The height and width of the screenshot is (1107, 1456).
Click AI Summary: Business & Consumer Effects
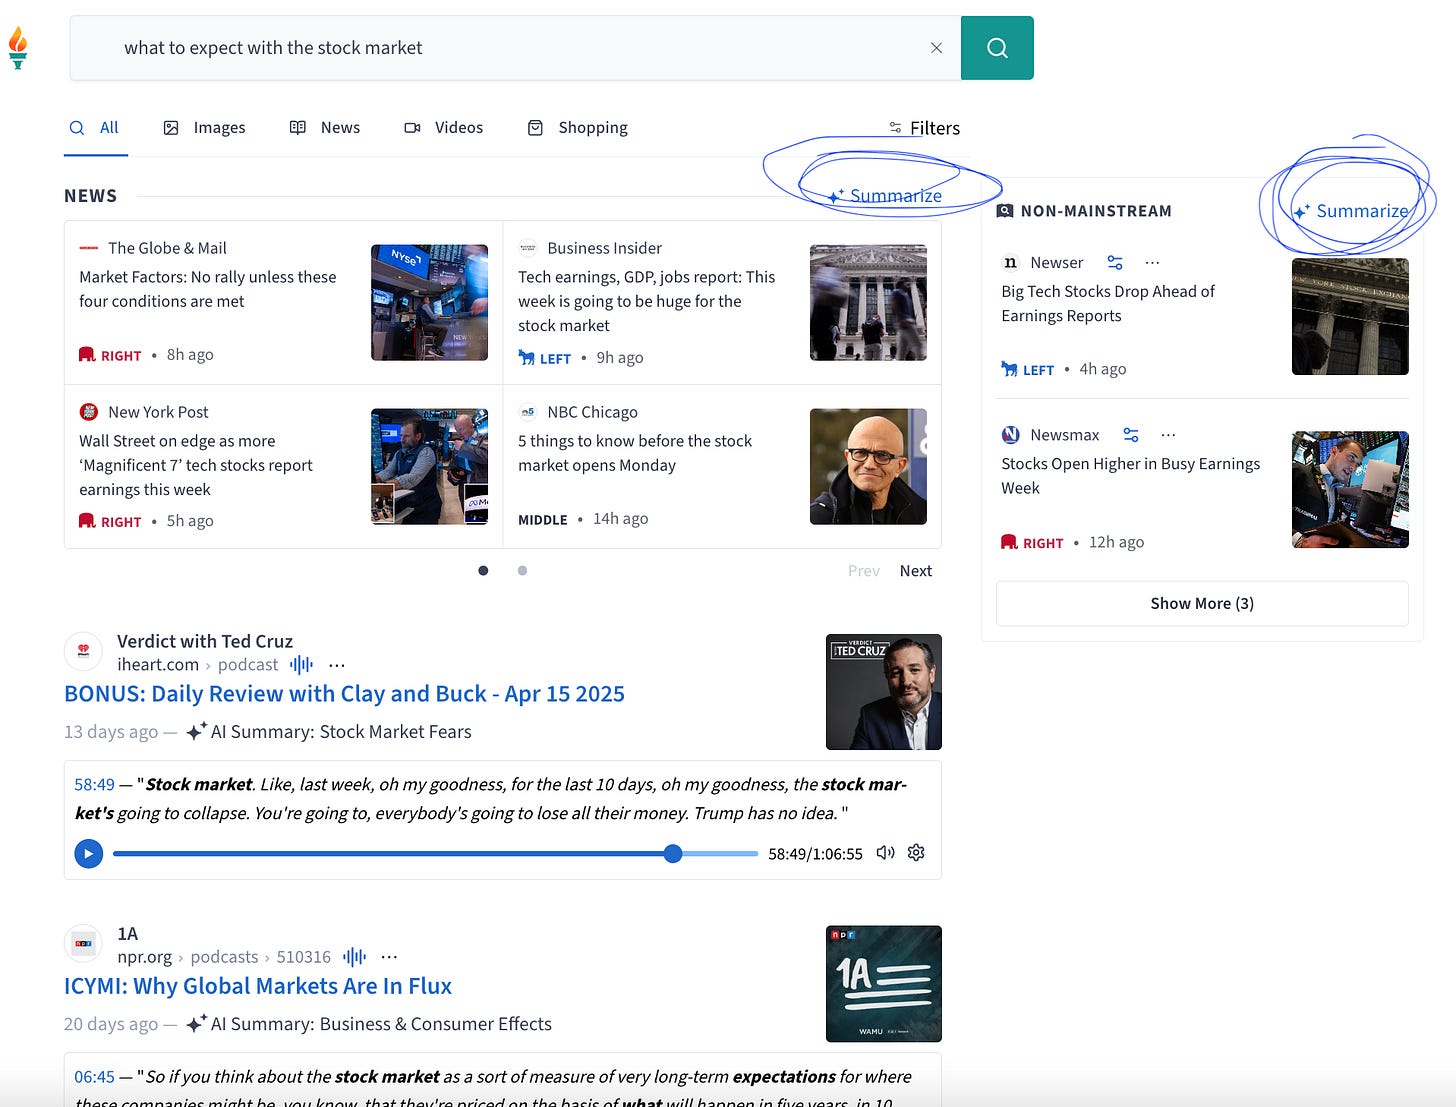369,1024
